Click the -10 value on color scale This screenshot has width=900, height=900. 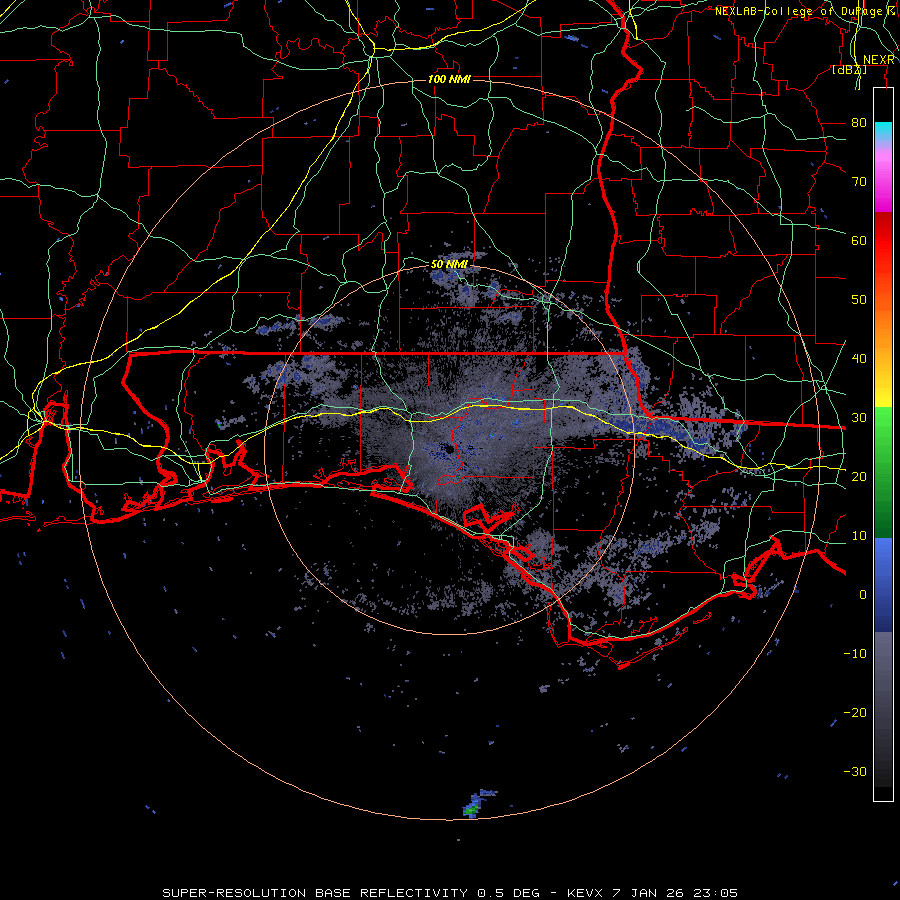855,654
